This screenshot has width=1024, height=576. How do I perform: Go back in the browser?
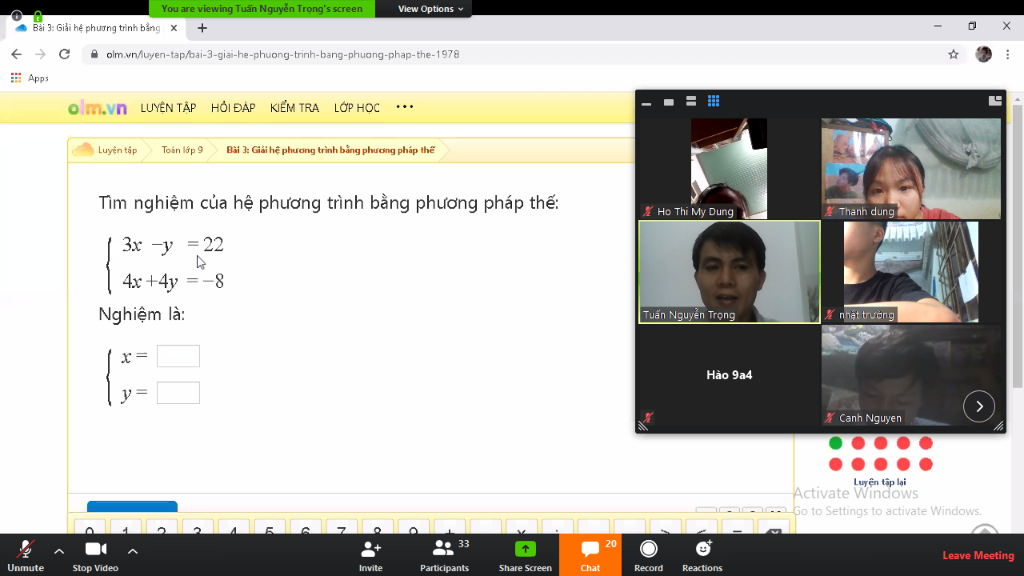[16, 54]
